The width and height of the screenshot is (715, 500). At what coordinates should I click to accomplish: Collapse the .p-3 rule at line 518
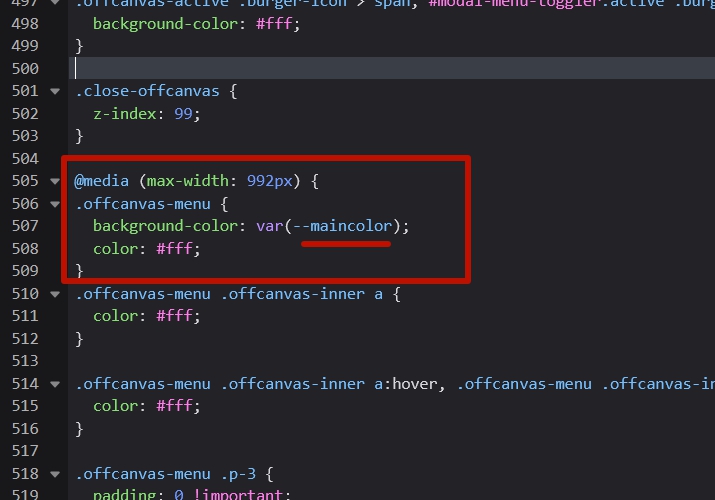(55, 474)
